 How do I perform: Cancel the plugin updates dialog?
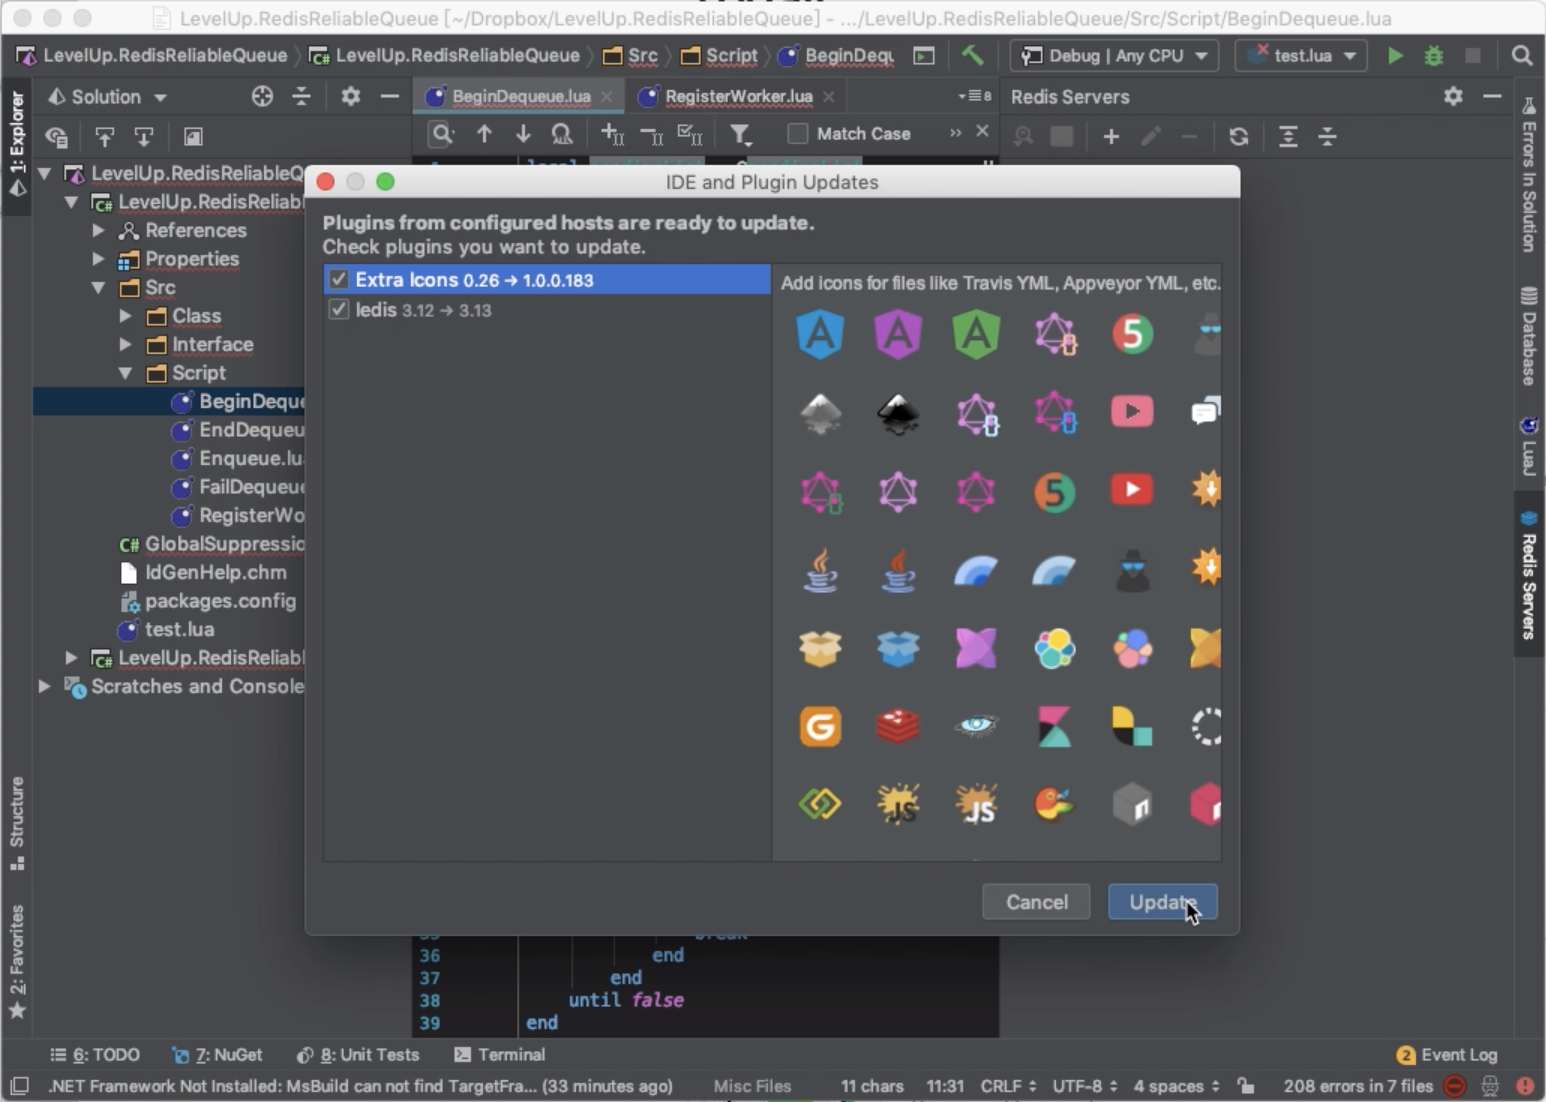[x=1036, y=902]
